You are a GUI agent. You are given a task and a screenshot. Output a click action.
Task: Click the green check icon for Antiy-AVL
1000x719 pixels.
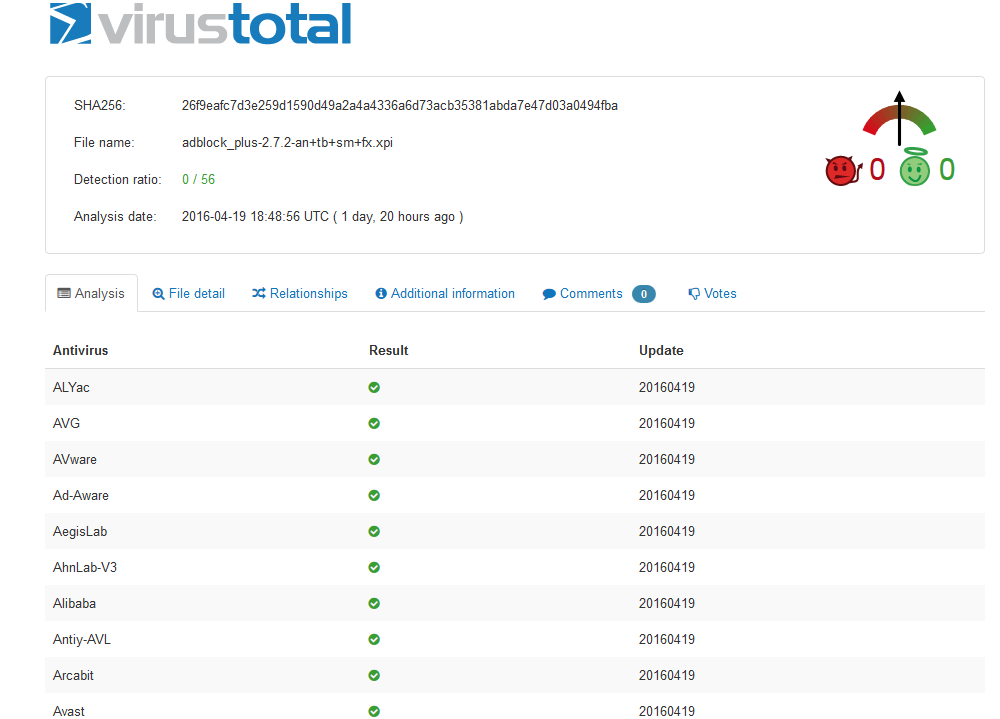pyautogui.click(x=374, y=639)
